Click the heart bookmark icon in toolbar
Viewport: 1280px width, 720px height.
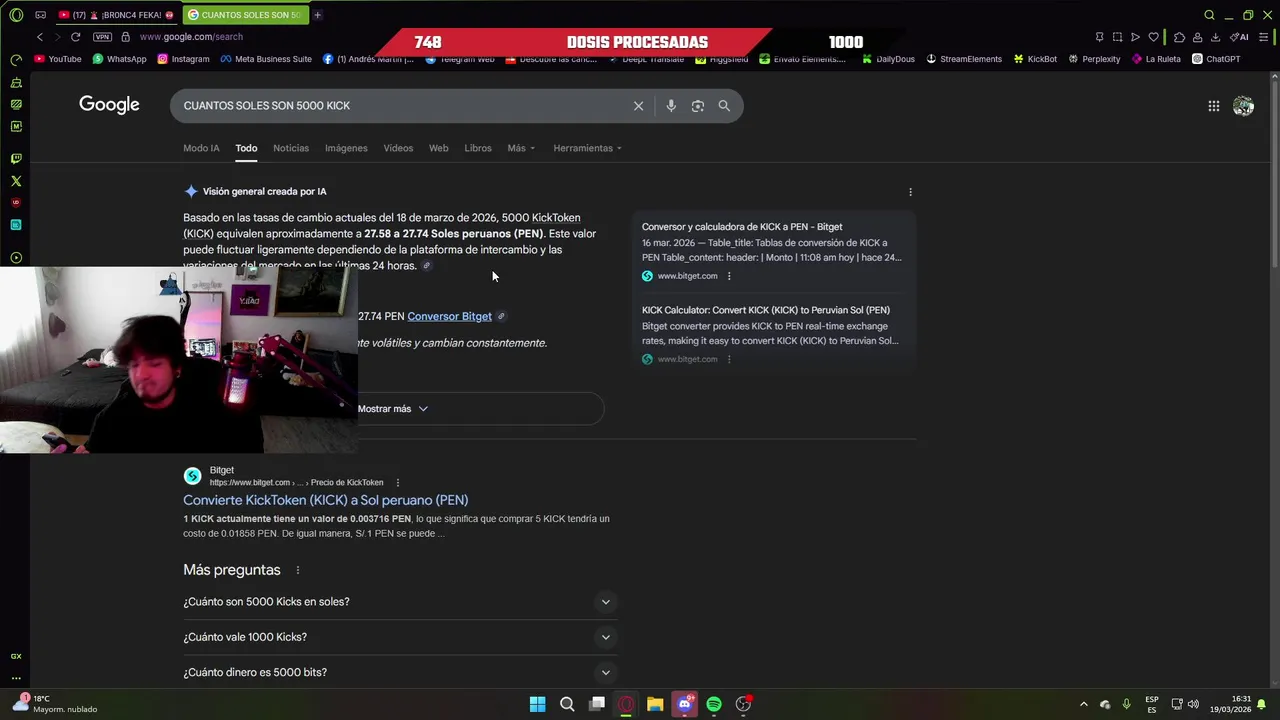coord(1153,37)
